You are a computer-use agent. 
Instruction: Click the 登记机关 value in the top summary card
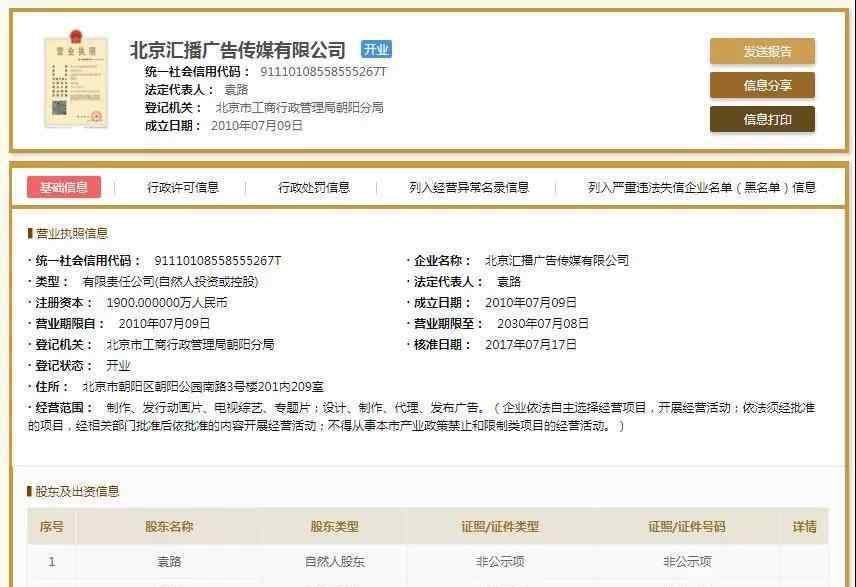click(299, 108)
